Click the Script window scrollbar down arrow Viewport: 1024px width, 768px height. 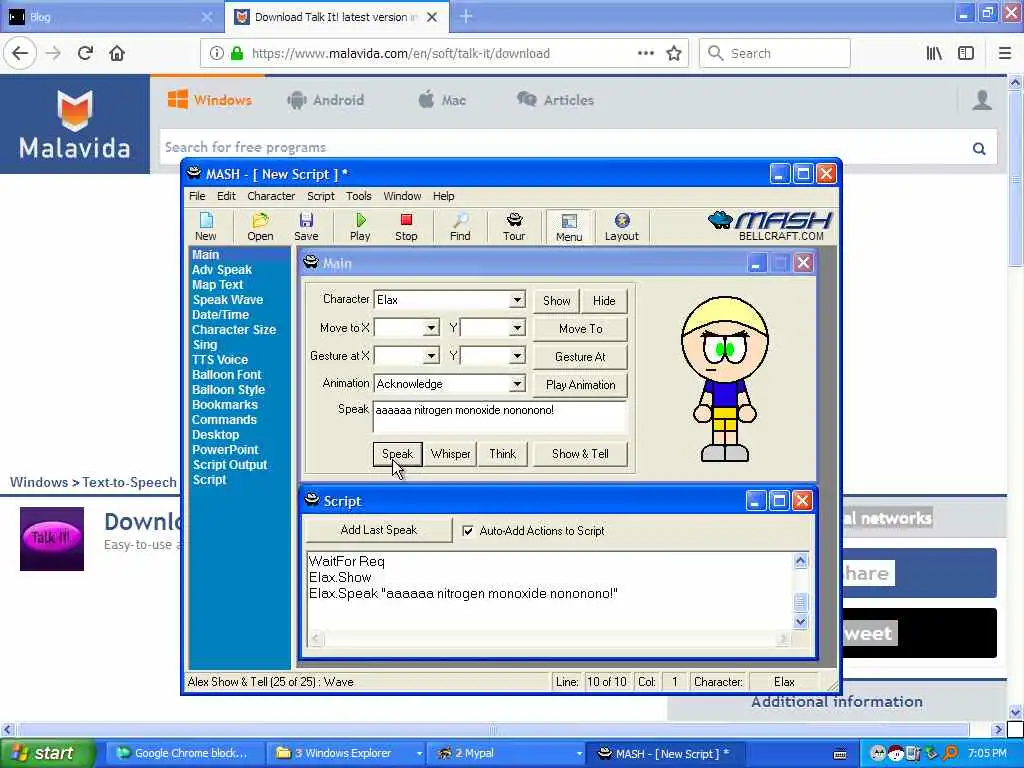(801, 622)
